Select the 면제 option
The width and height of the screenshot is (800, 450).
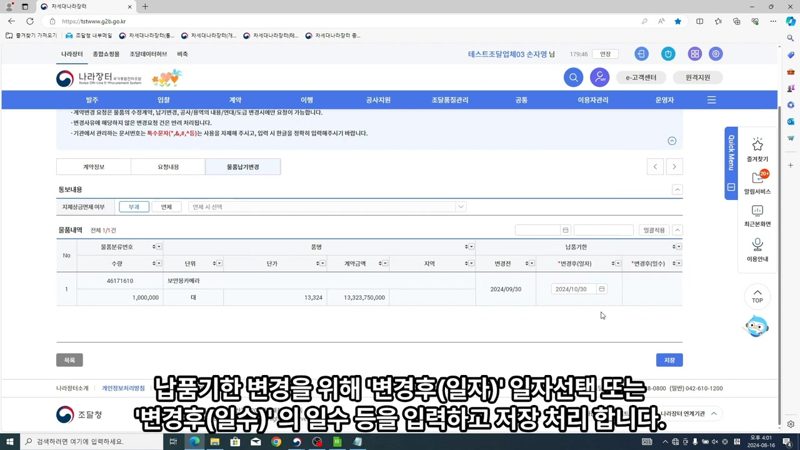166,207
